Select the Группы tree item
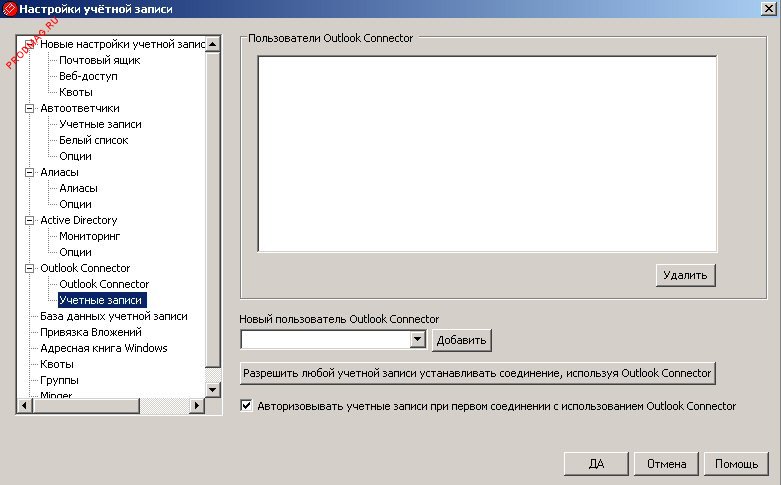Viewport: 781px width, 485px height. click(59, 380)
